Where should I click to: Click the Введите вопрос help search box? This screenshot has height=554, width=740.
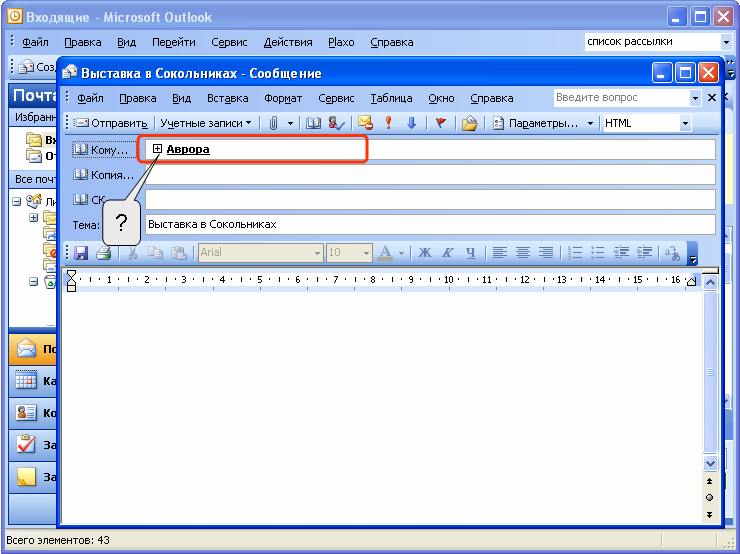(622, 98)
